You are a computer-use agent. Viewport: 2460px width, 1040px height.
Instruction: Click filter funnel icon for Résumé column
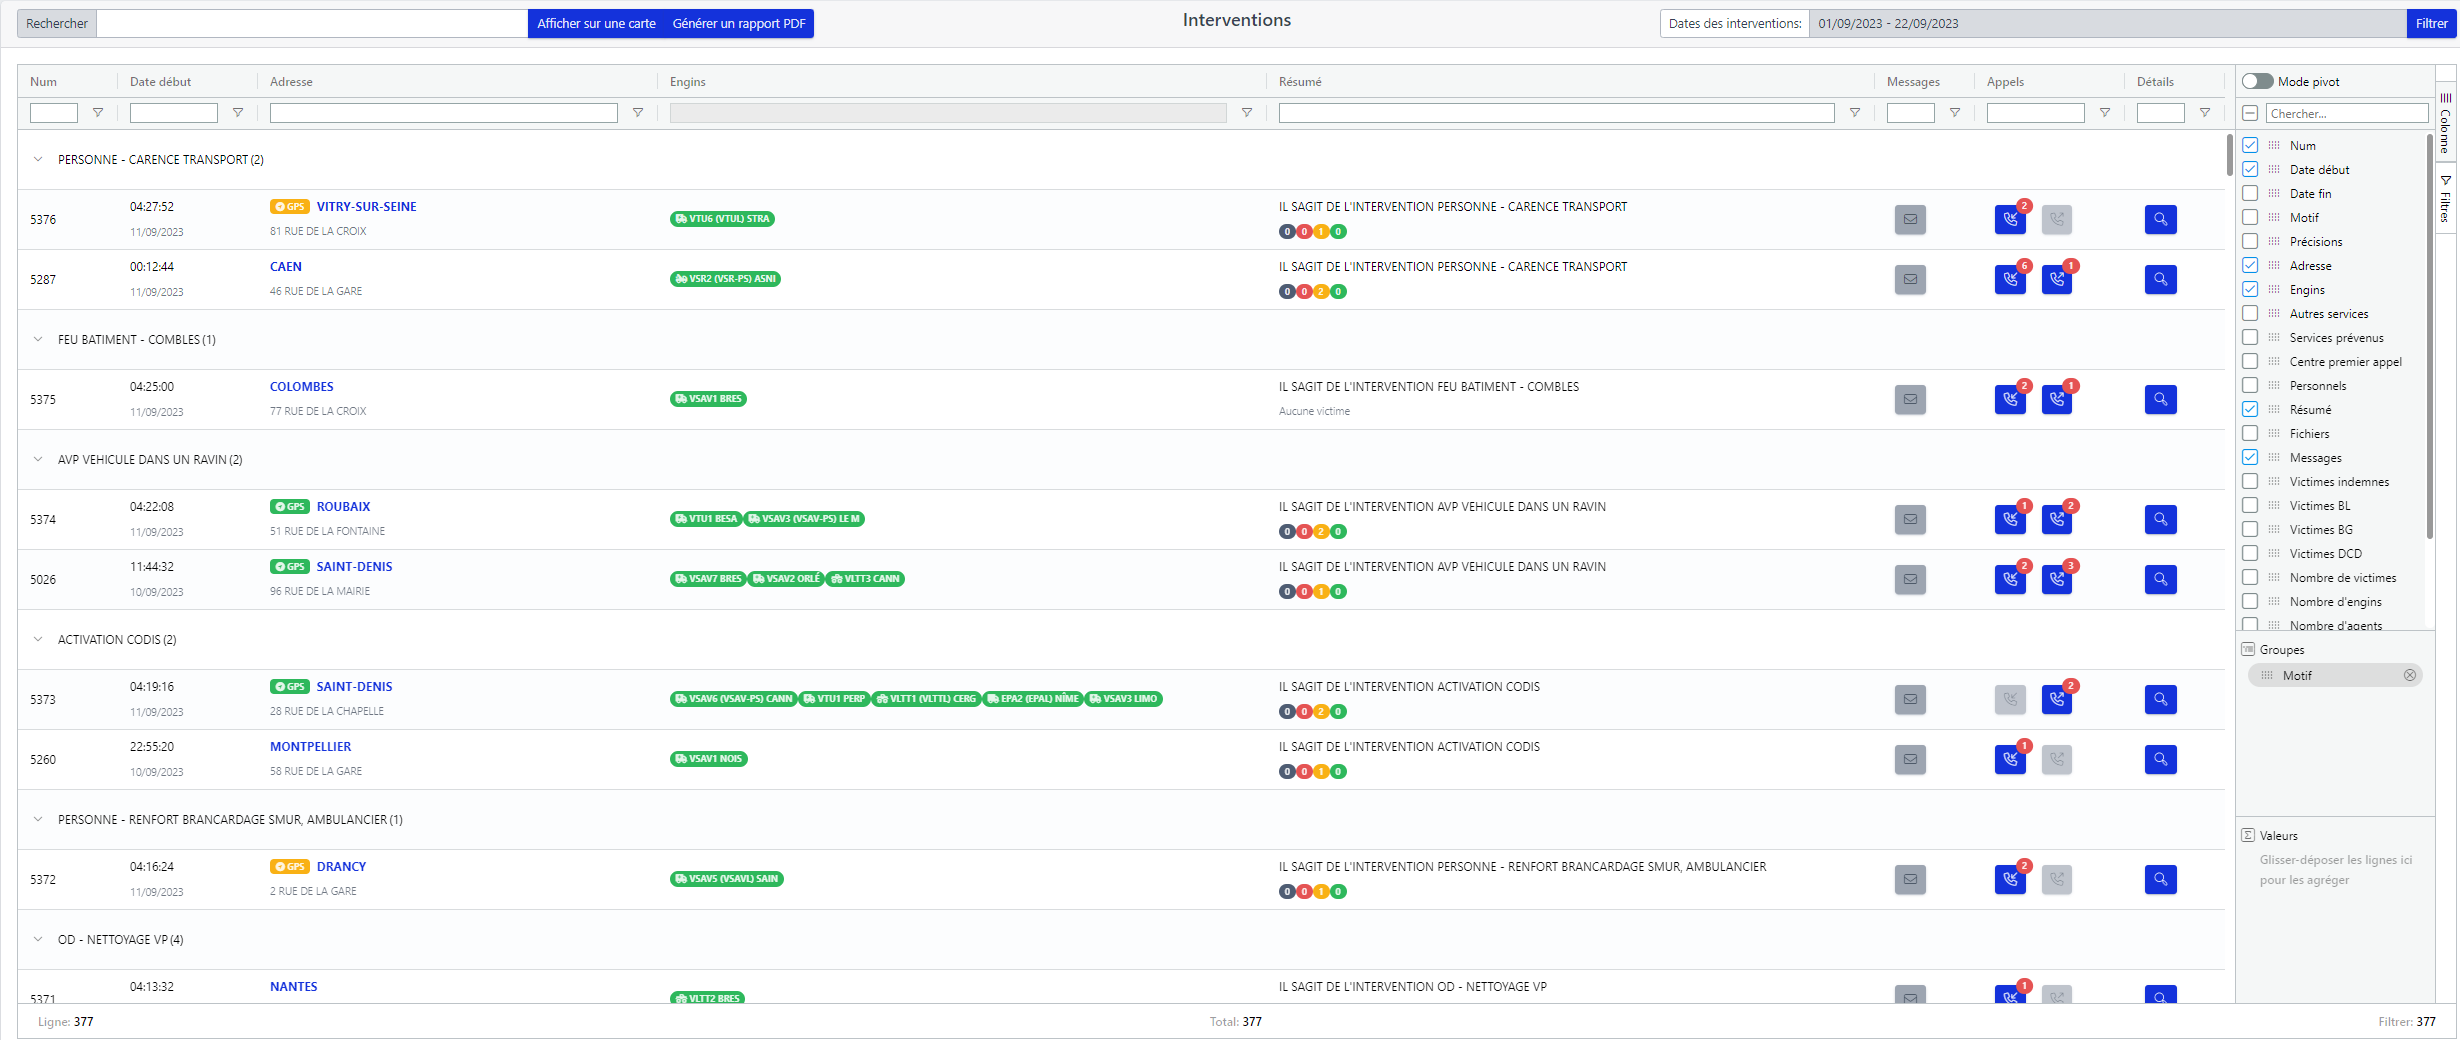click(x=1855, y=113)
